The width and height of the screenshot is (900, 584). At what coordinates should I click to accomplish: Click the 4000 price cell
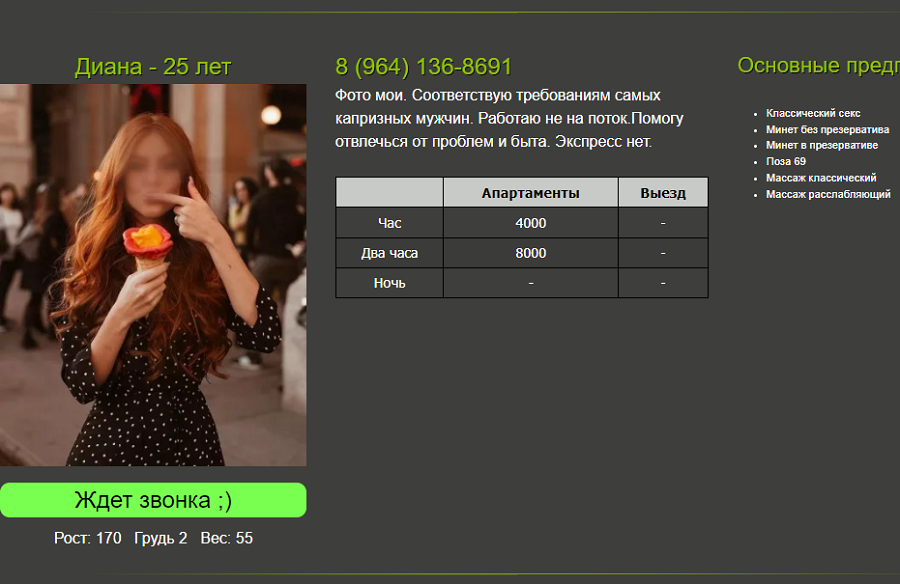tap(530, 223)
